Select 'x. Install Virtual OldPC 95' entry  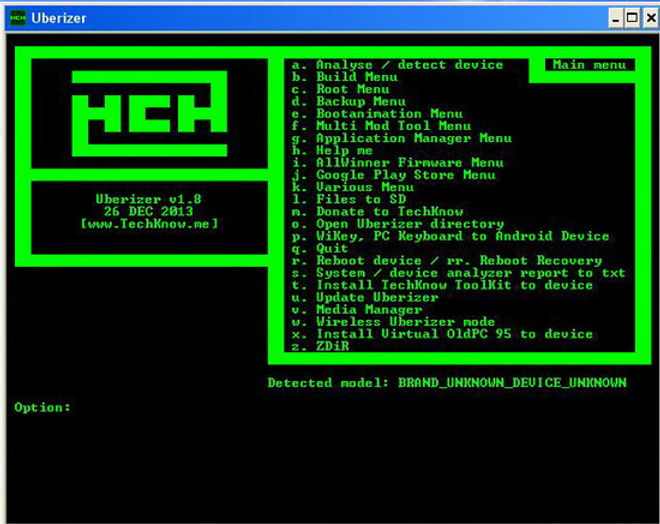[442, 334]
